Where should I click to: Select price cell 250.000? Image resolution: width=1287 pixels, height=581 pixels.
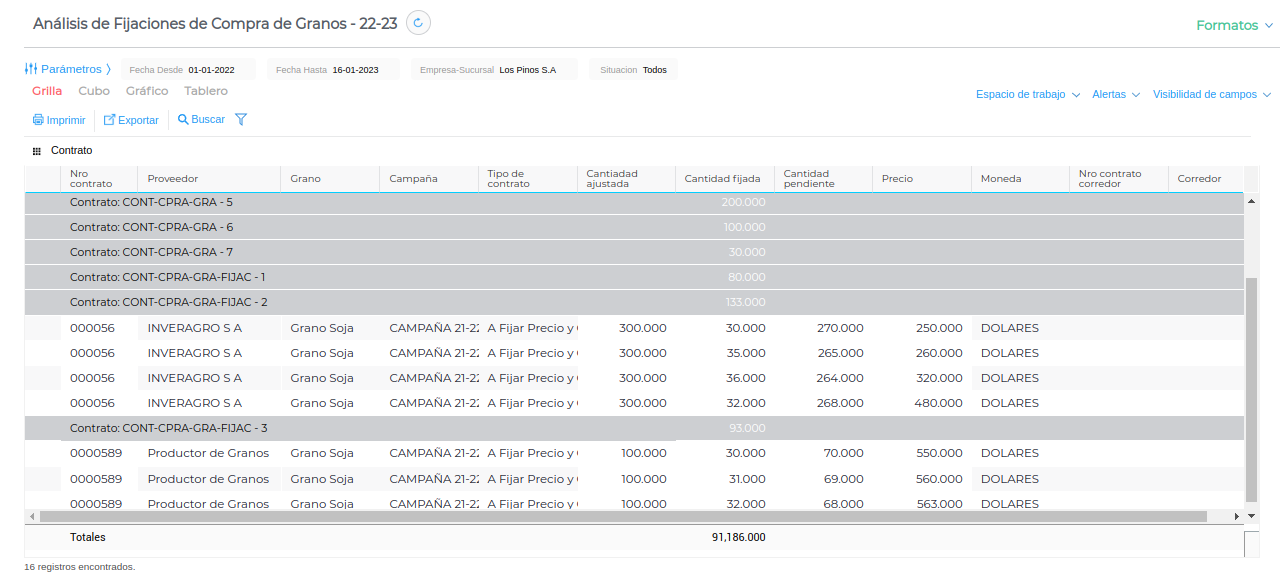(922, 328)
